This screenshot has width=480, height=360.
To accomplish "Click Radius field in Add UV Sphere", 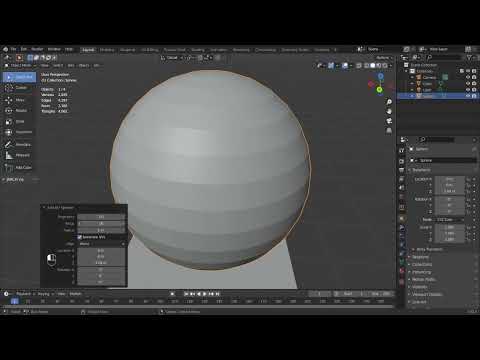I will pos(101,230).
